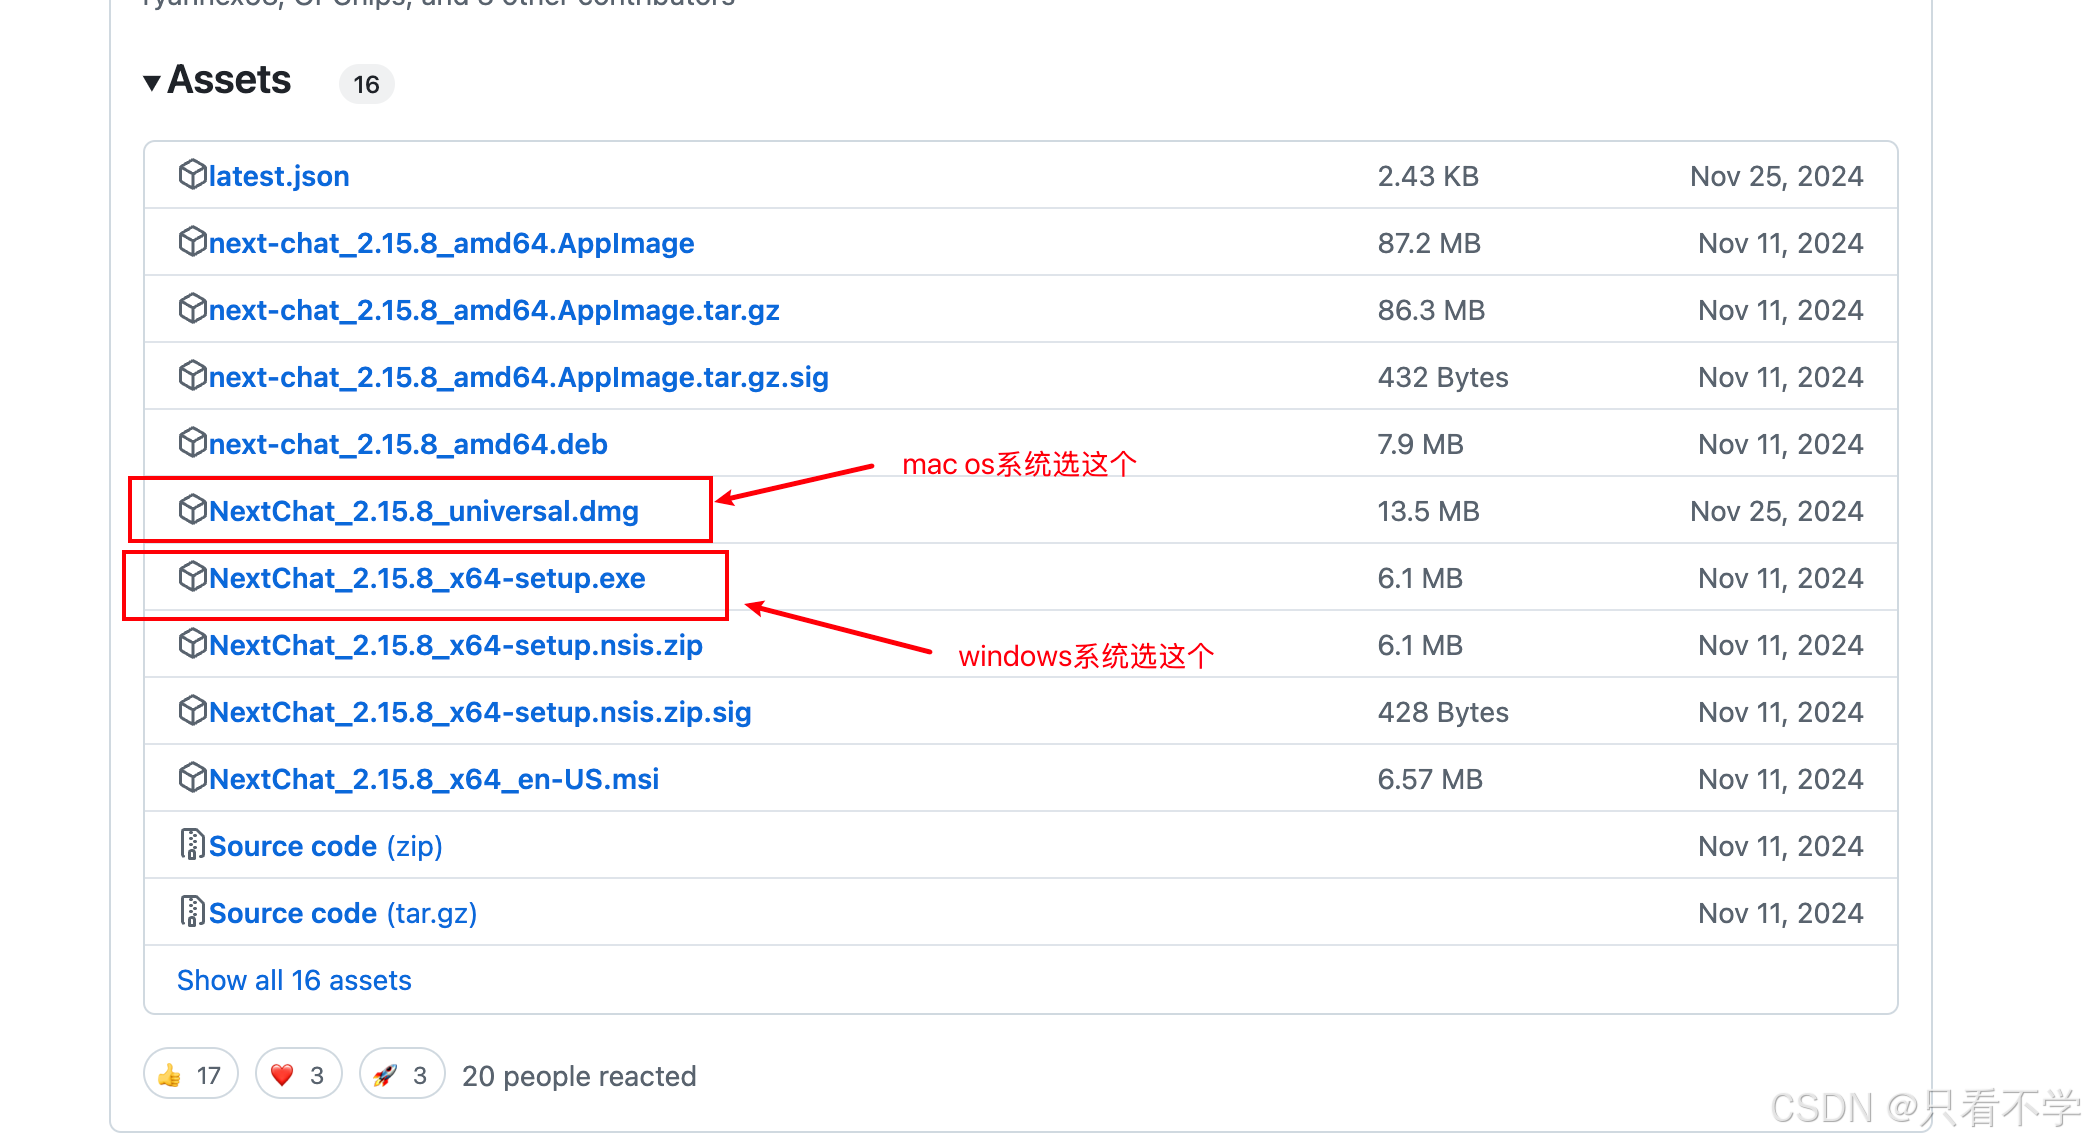
Task: Expand list with Show all 16 assets
Action: pos(294,980)
